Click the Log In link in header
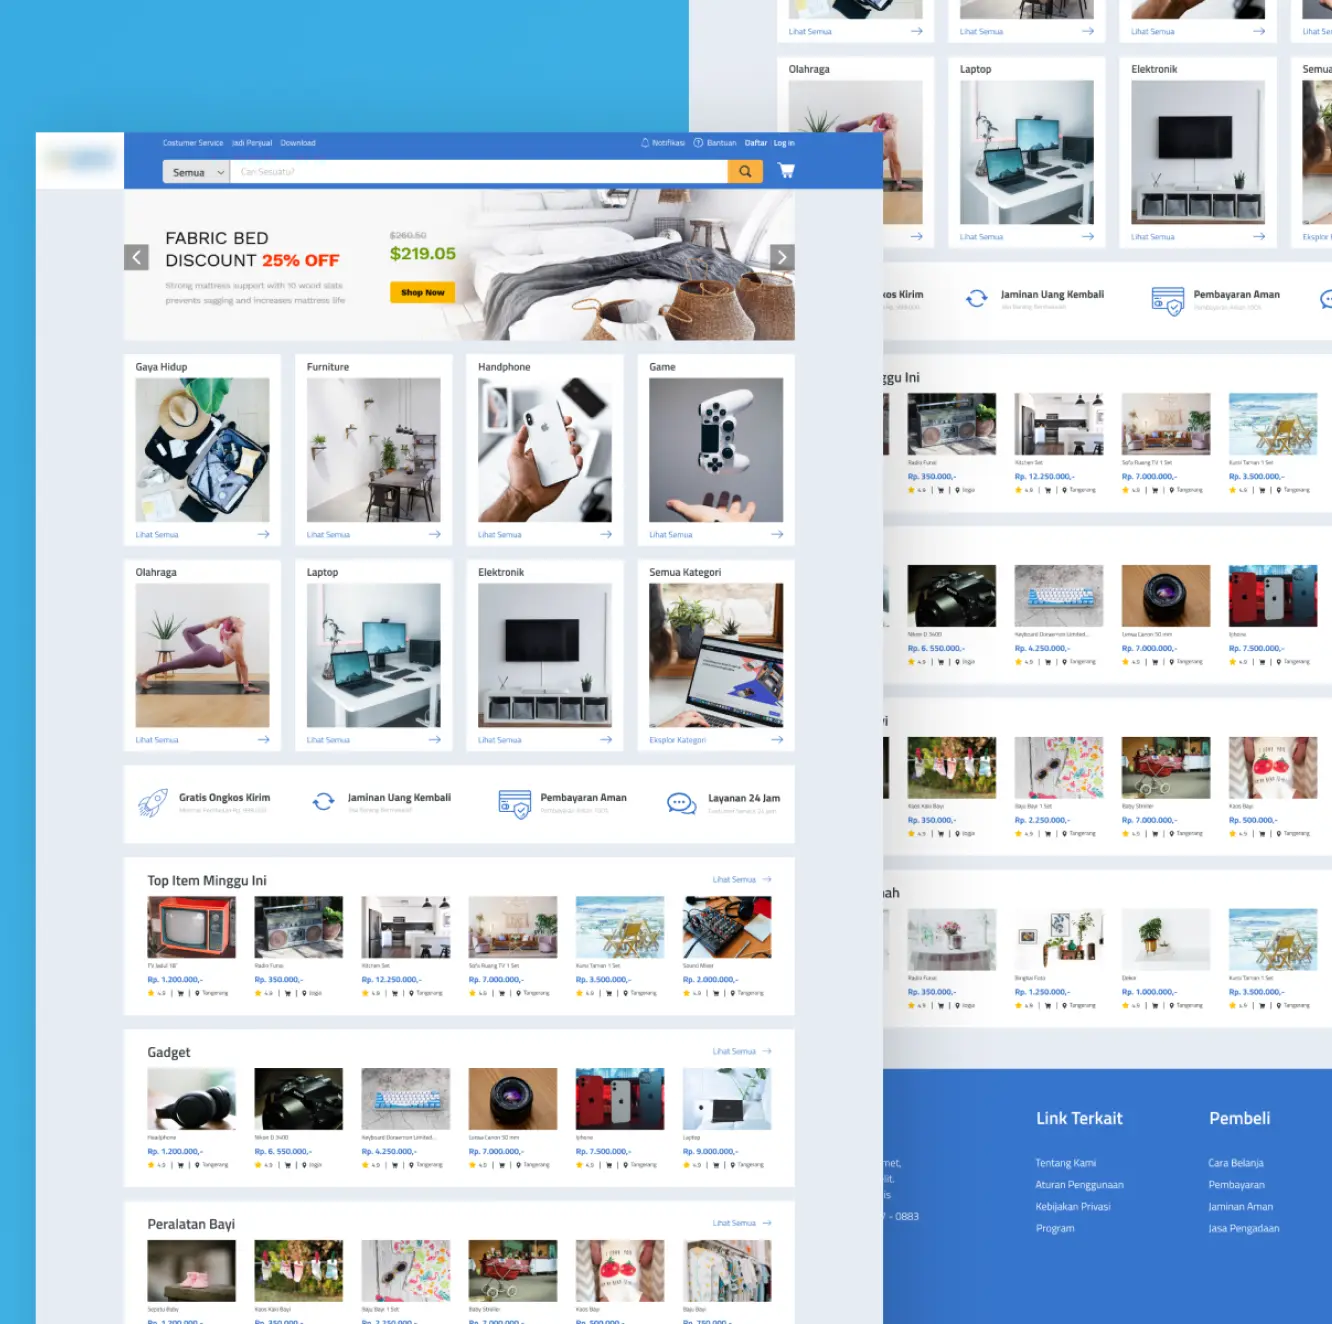 pos(784,143)
